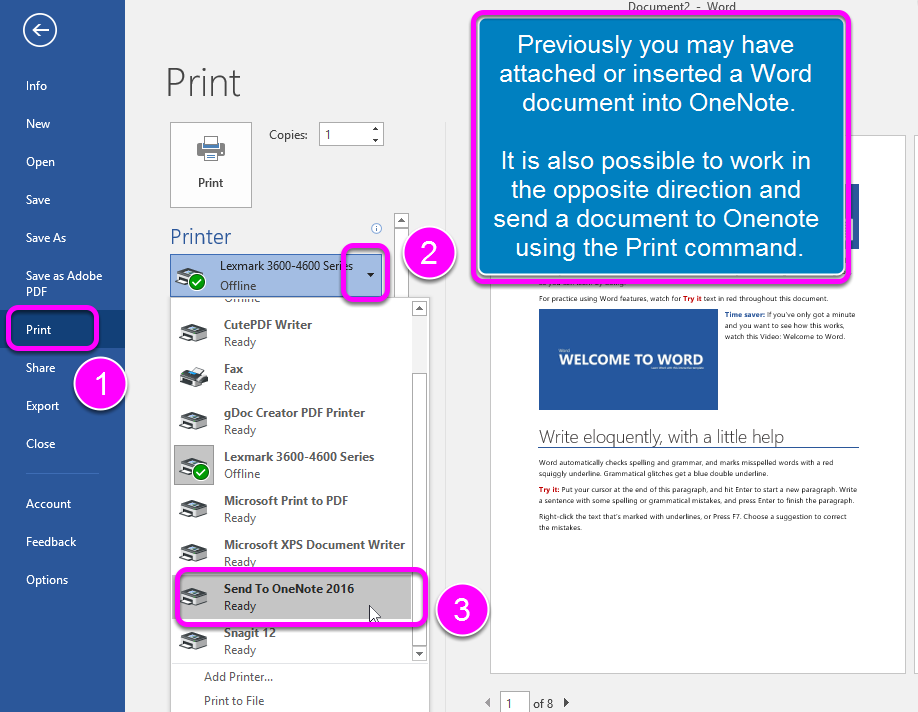Click the back arrow circle icon
This screenshot has width=918, height=712.
coord(40,30)
